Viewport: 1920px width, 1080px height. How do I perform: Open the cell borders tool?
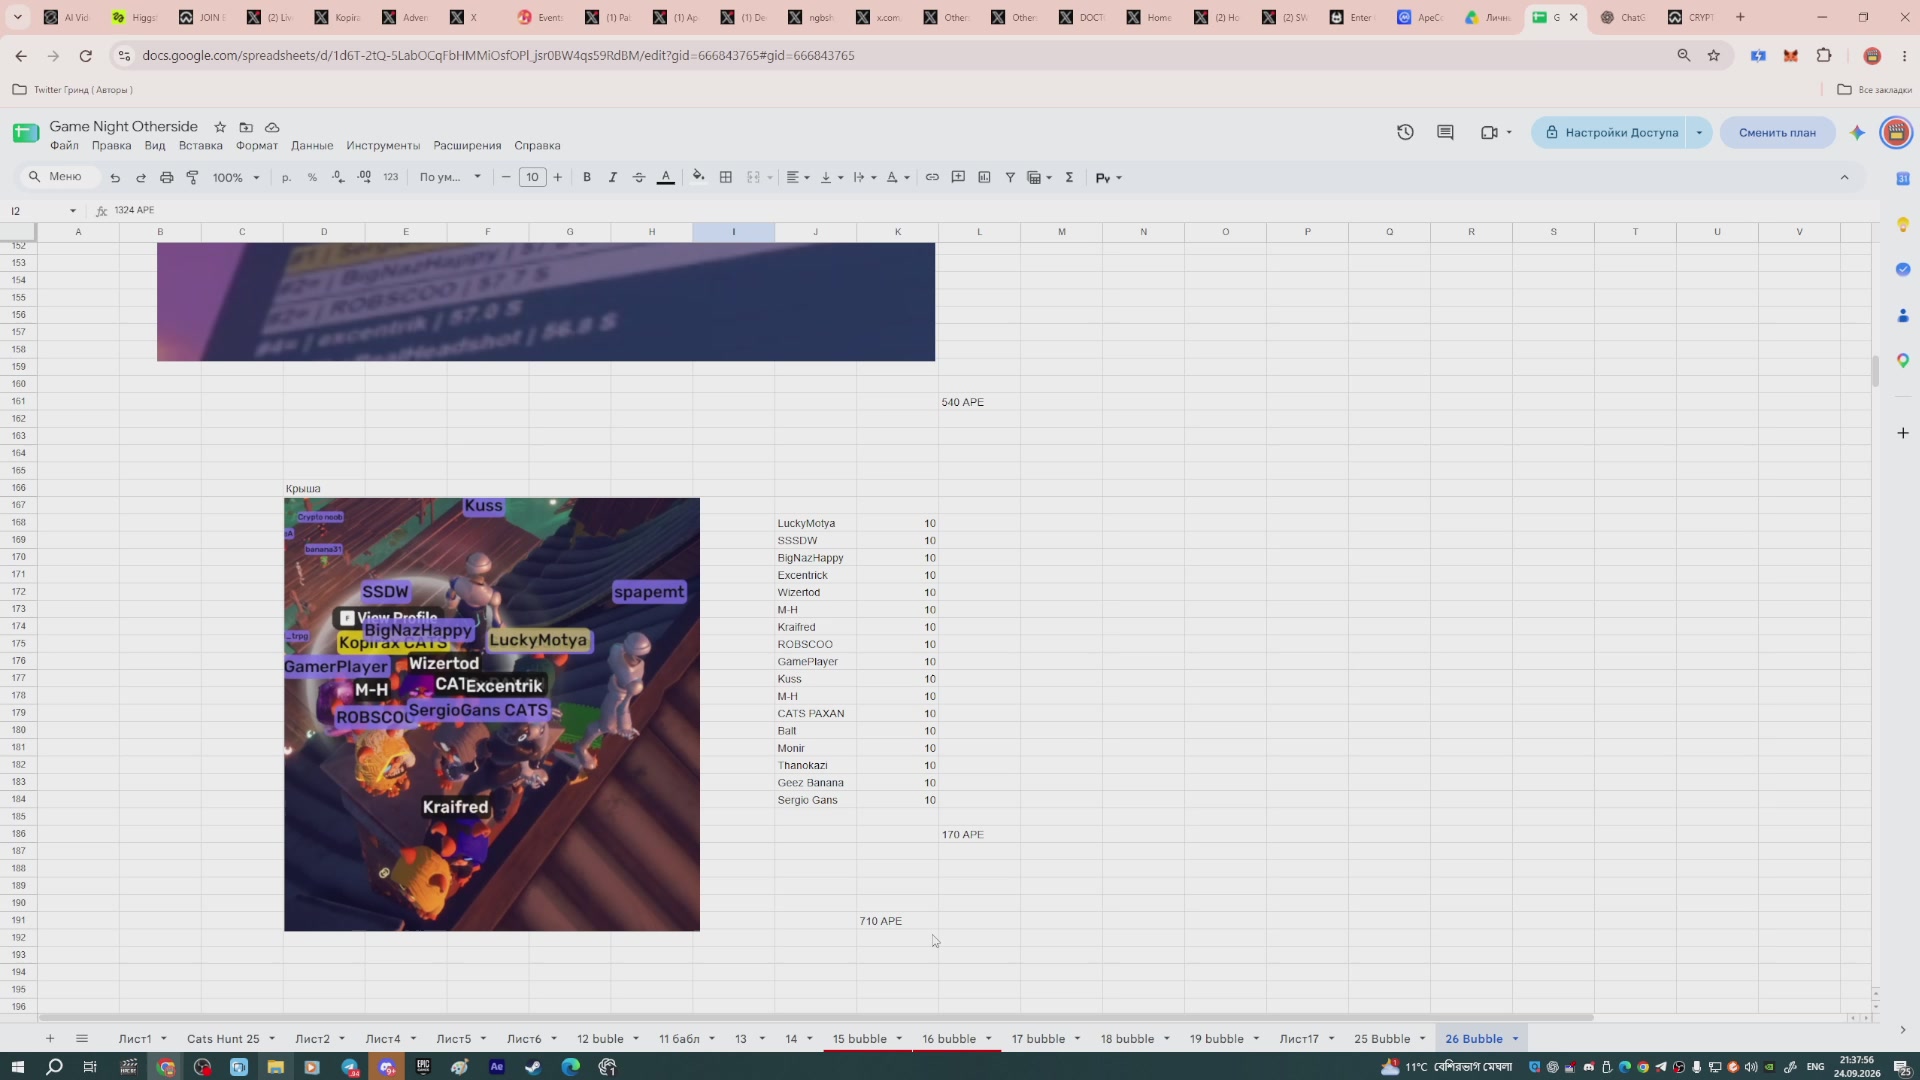[x=726, y=178]
